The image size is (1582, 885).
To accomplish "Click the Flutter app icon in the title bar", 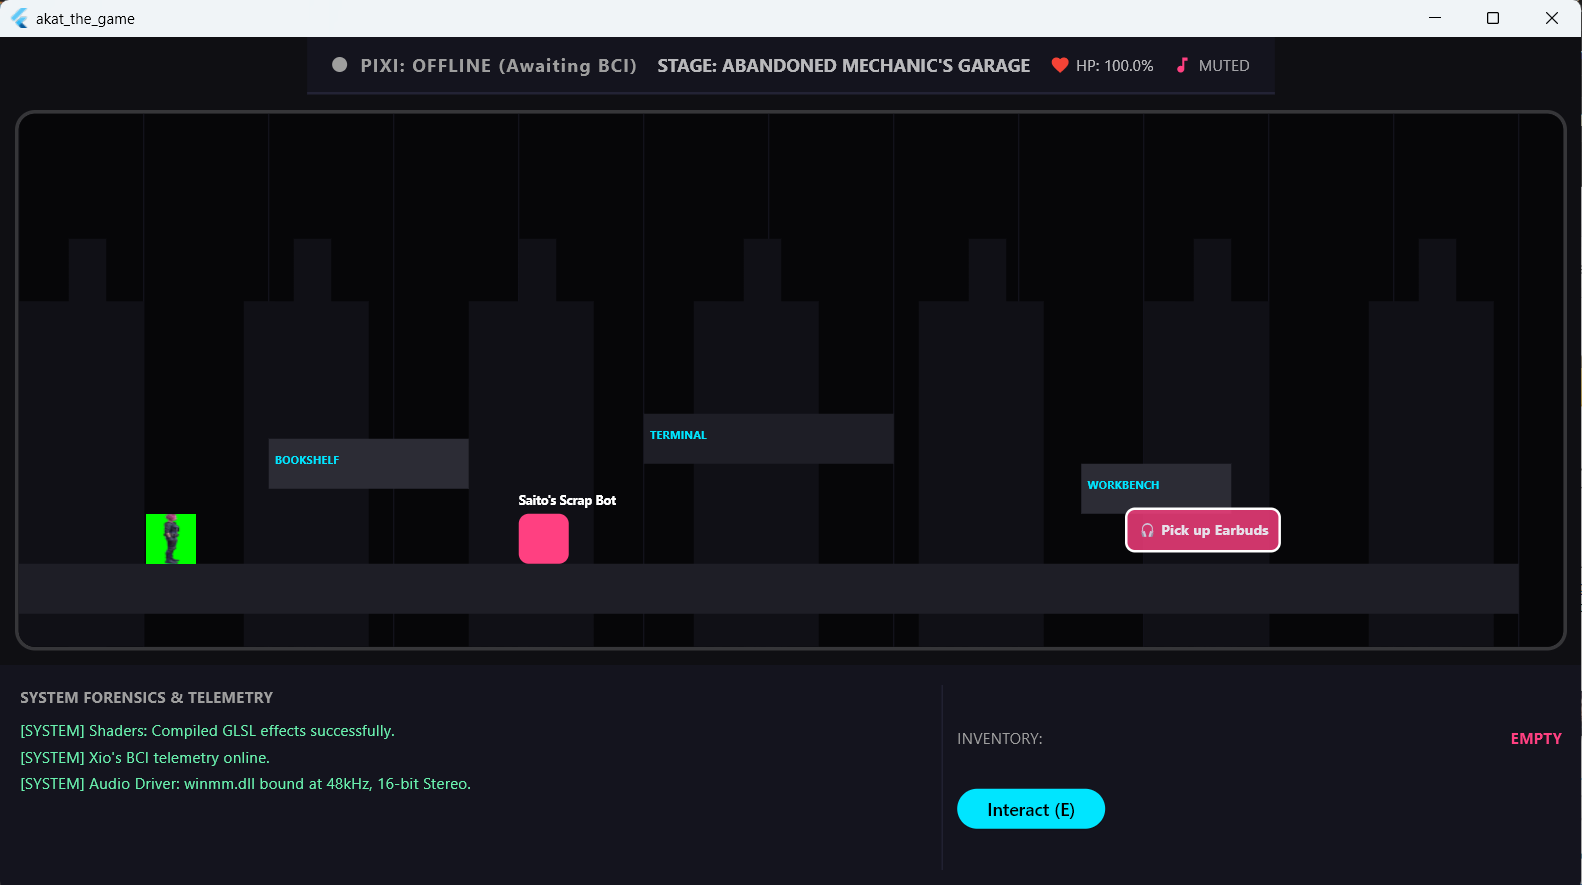I will click(19, 18).
